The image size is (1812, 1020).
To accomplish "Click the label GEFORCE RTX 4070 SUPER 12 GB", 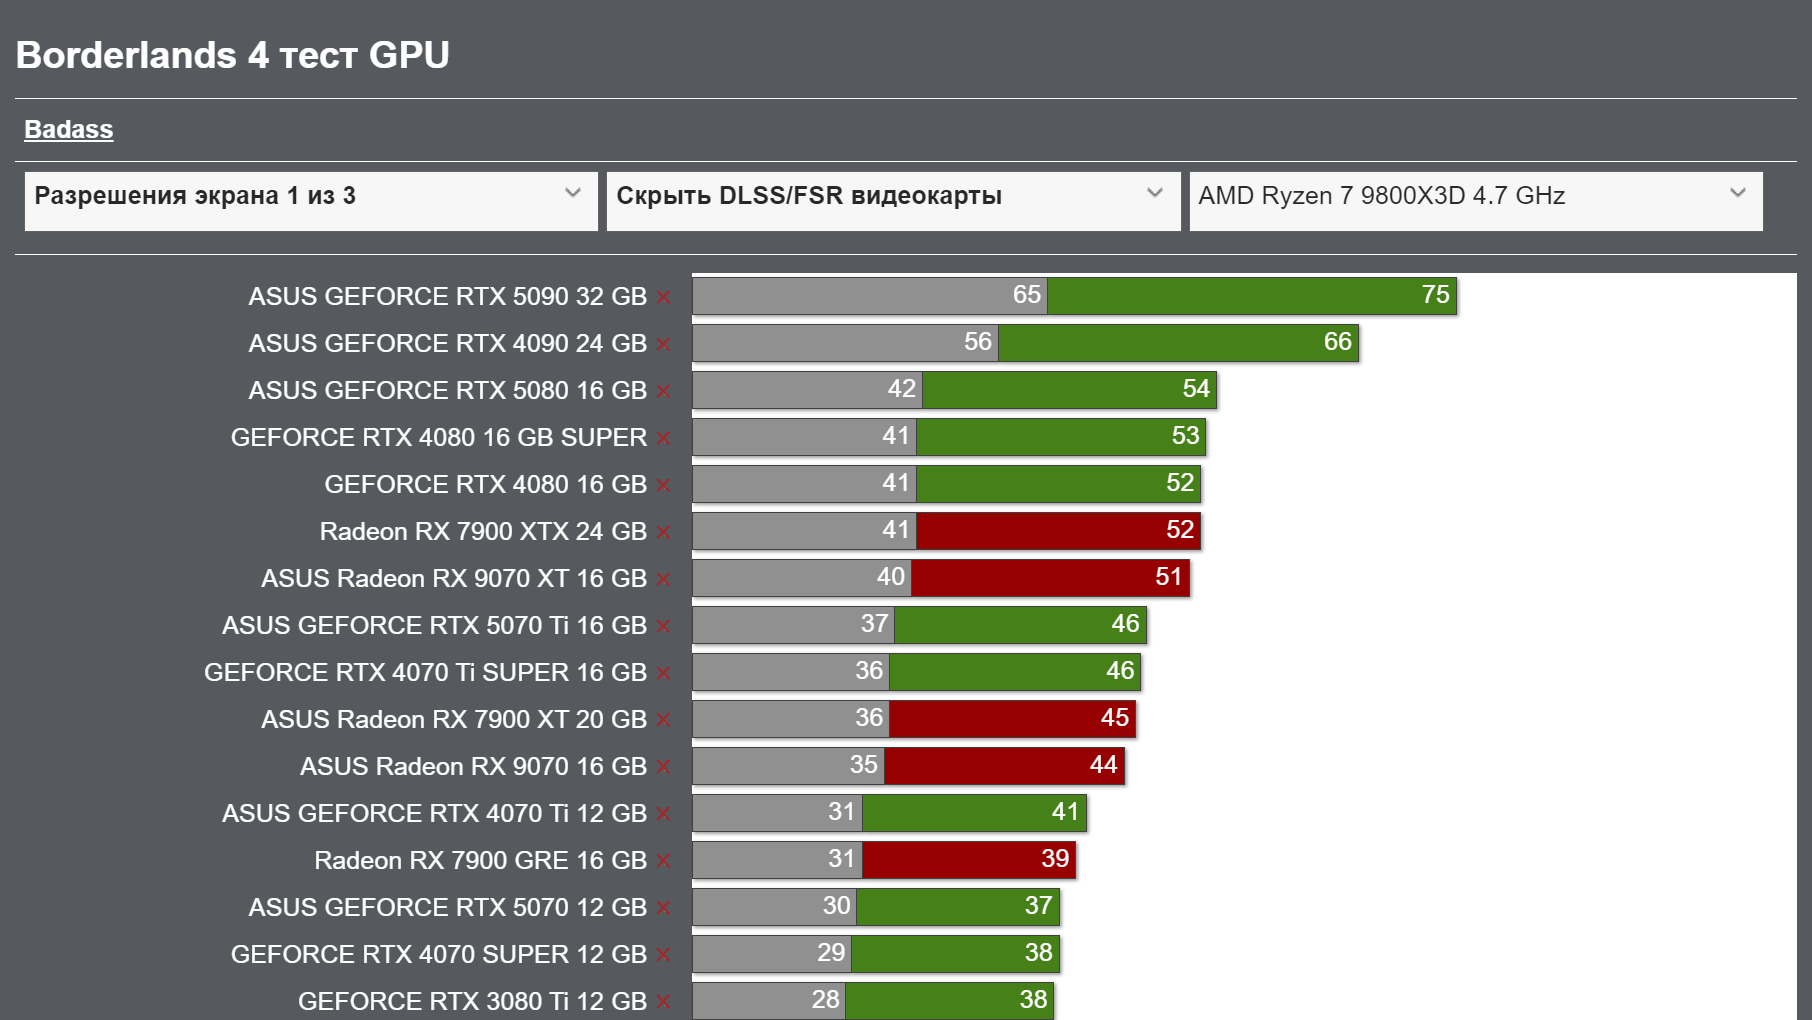I will (439, 955).
